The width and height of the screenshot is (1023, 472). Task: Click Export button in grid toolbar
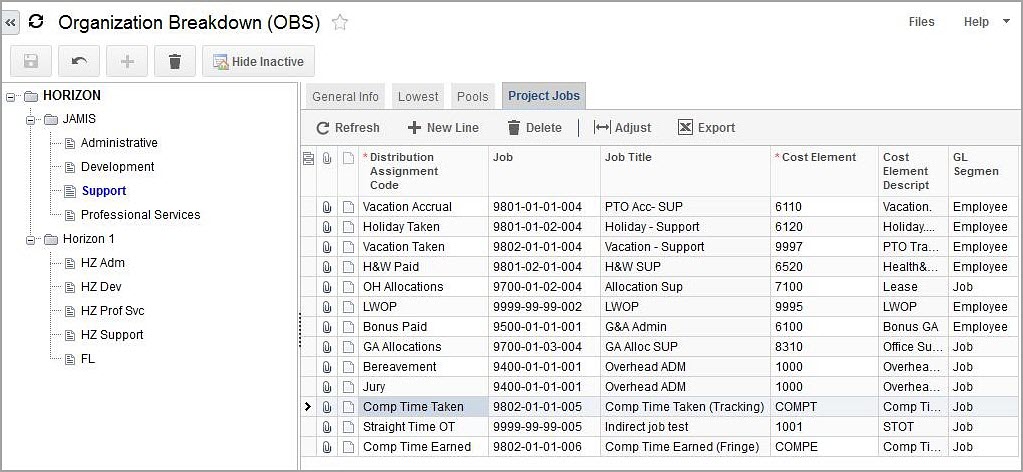pos(706,128)
